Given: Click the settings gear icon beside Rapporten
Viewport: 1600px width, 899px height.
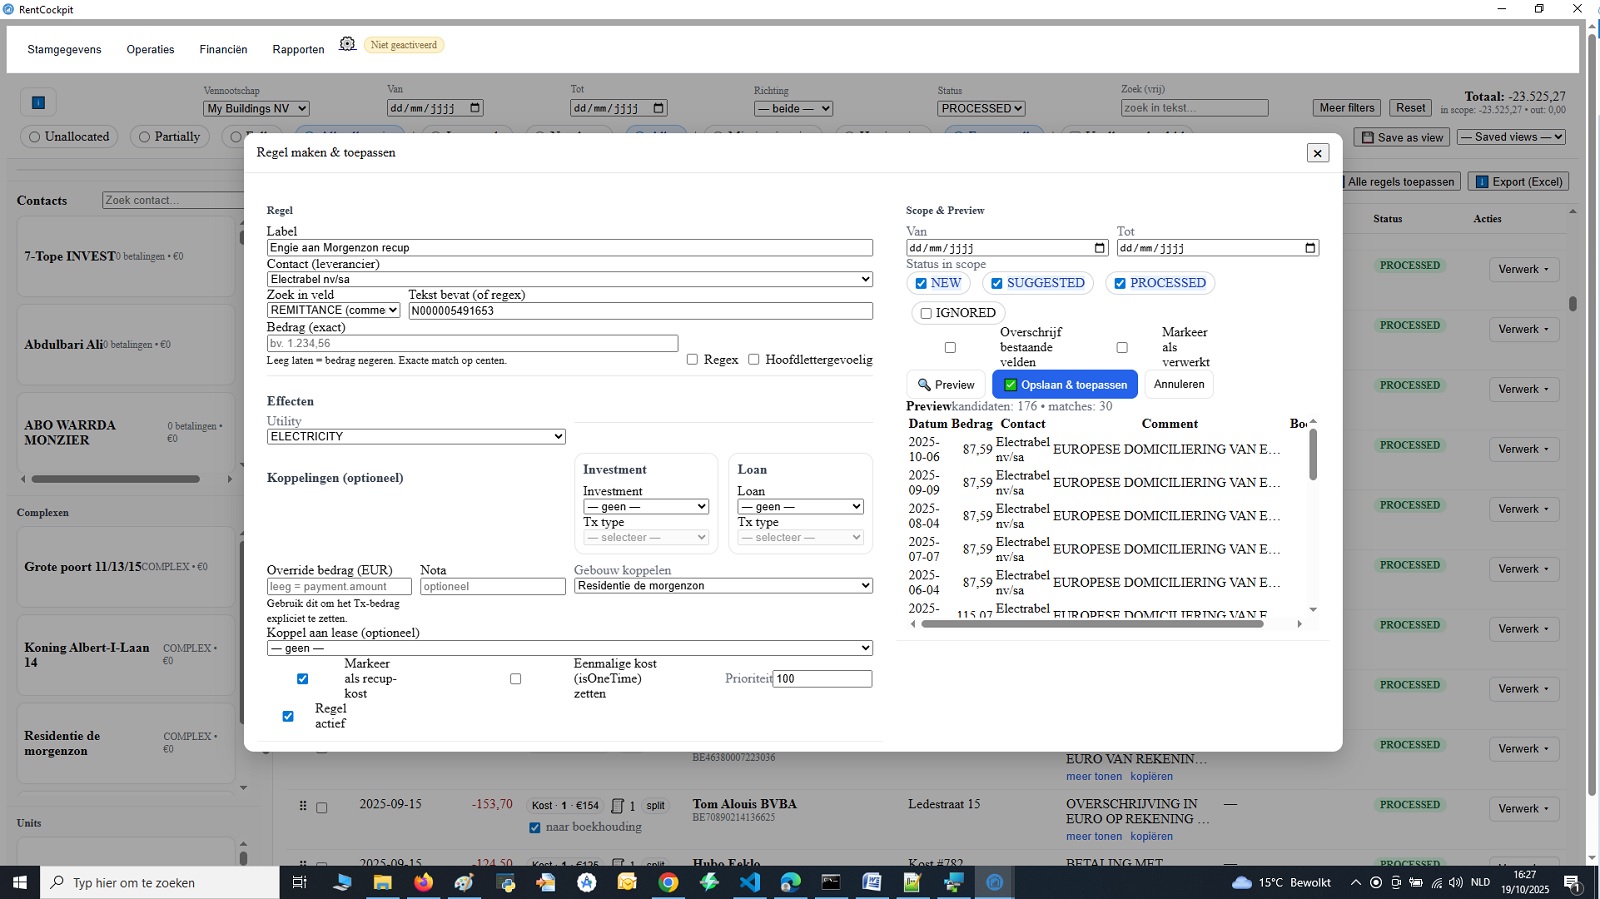Looking at the screenshot, I should click(x=347, y=44).
